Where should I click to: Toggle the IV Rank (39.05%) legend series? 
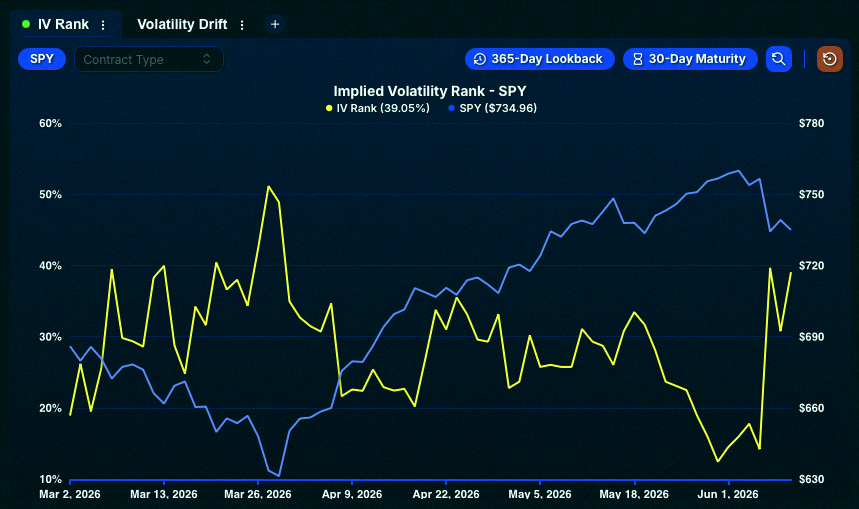click(x=378, y=108)
